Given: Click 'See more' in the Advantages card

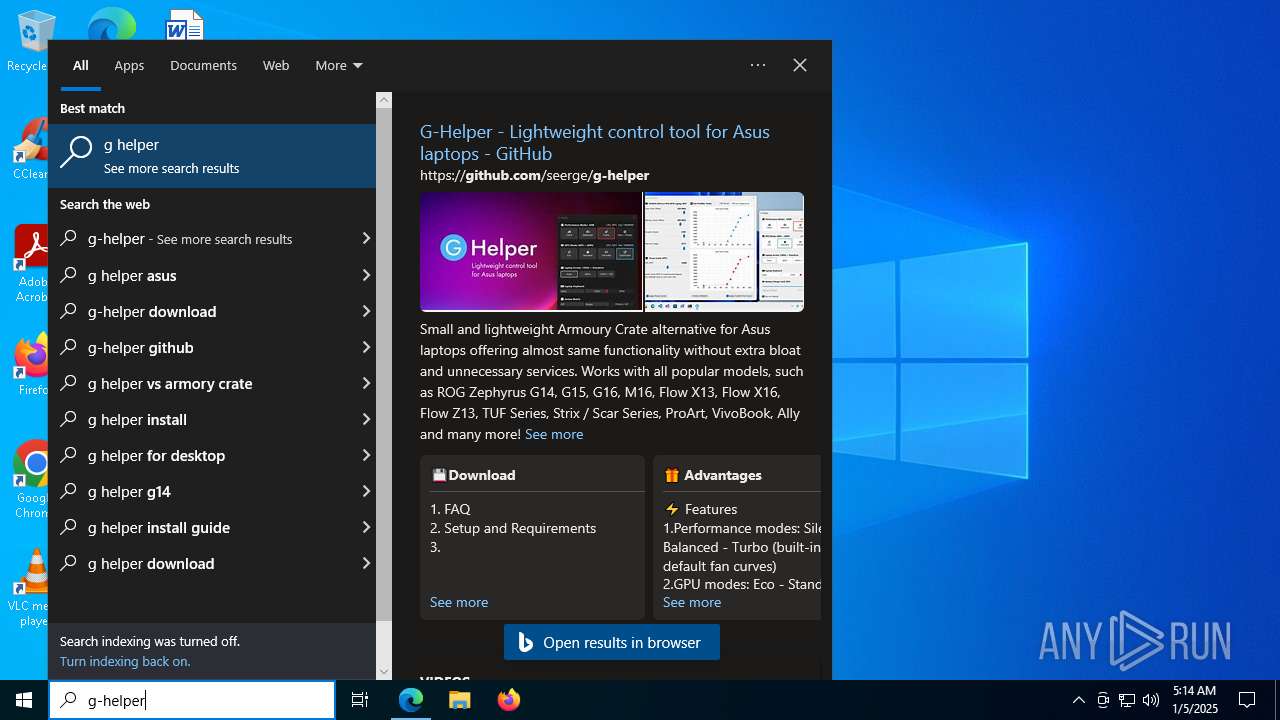Looking at the screenshot, I should (x=692, y=602).
